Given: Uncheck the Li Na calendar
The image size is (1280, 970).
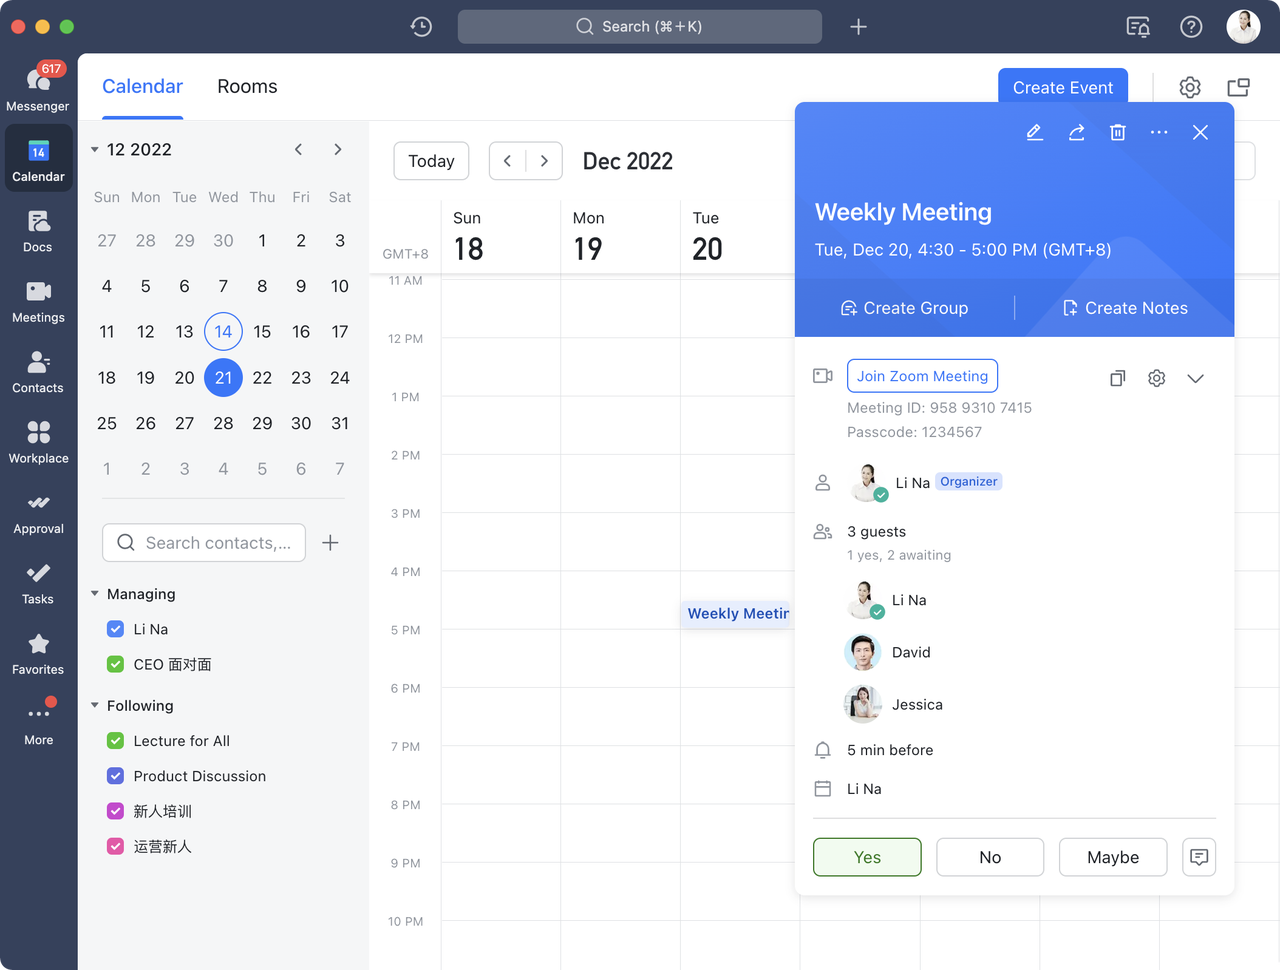Looking at the screenshot, I should 115,629.
